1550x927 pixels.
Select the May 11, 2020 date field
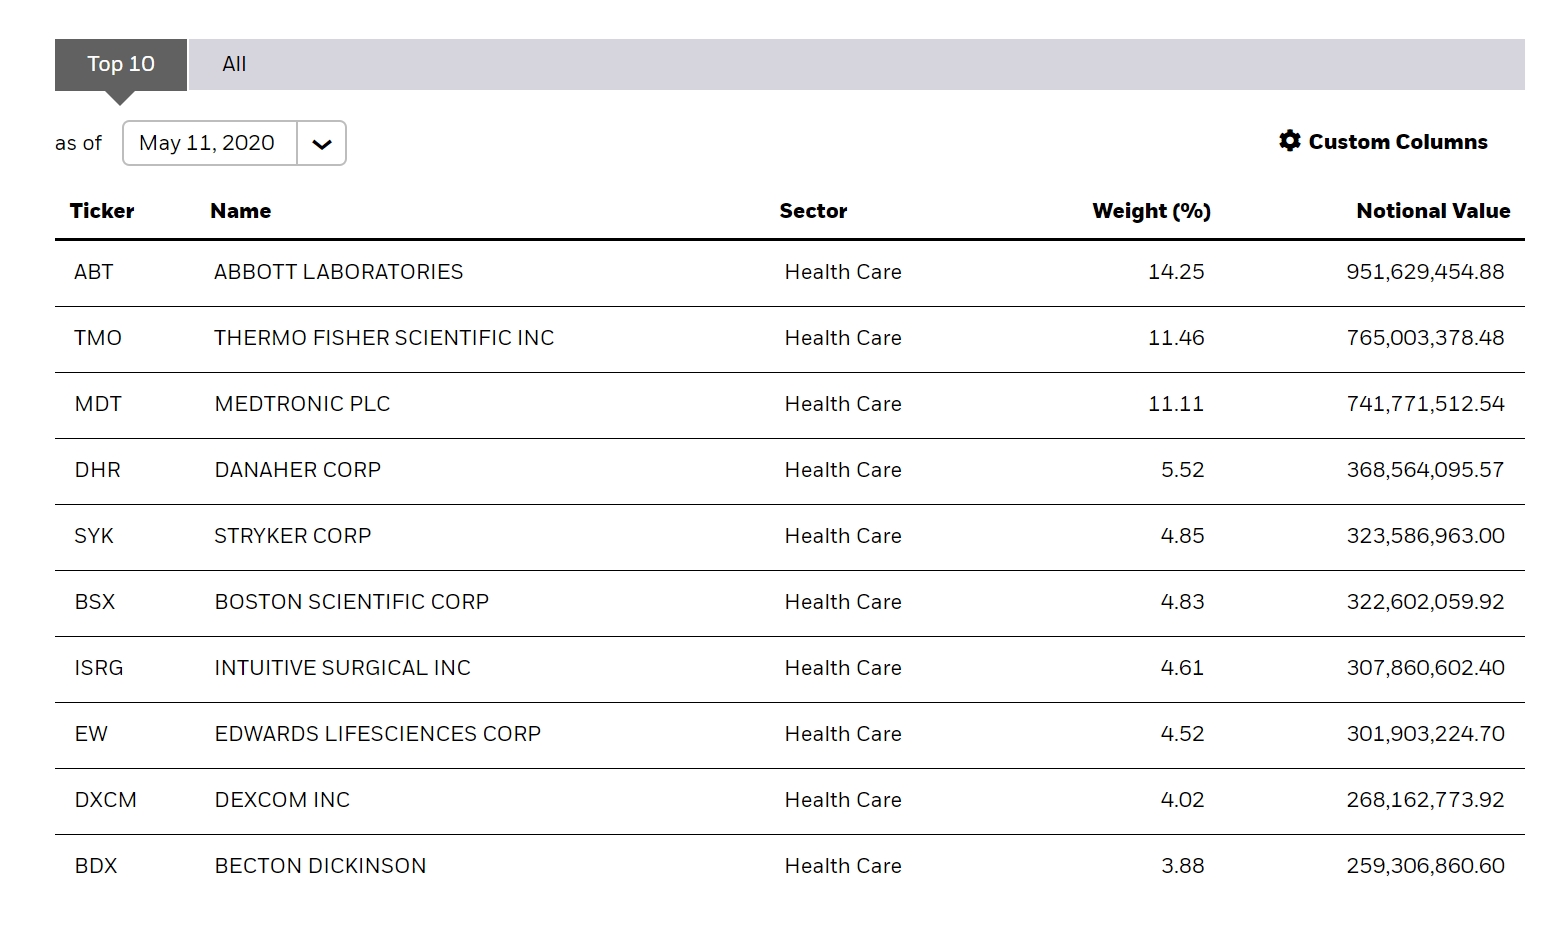[208, 143]
